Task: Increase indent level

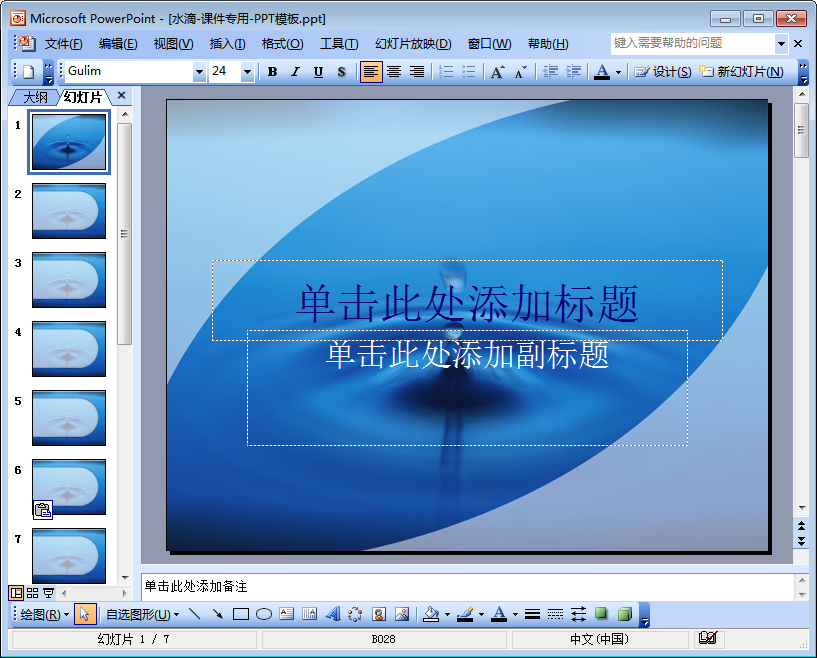Action: pos(573,72)
